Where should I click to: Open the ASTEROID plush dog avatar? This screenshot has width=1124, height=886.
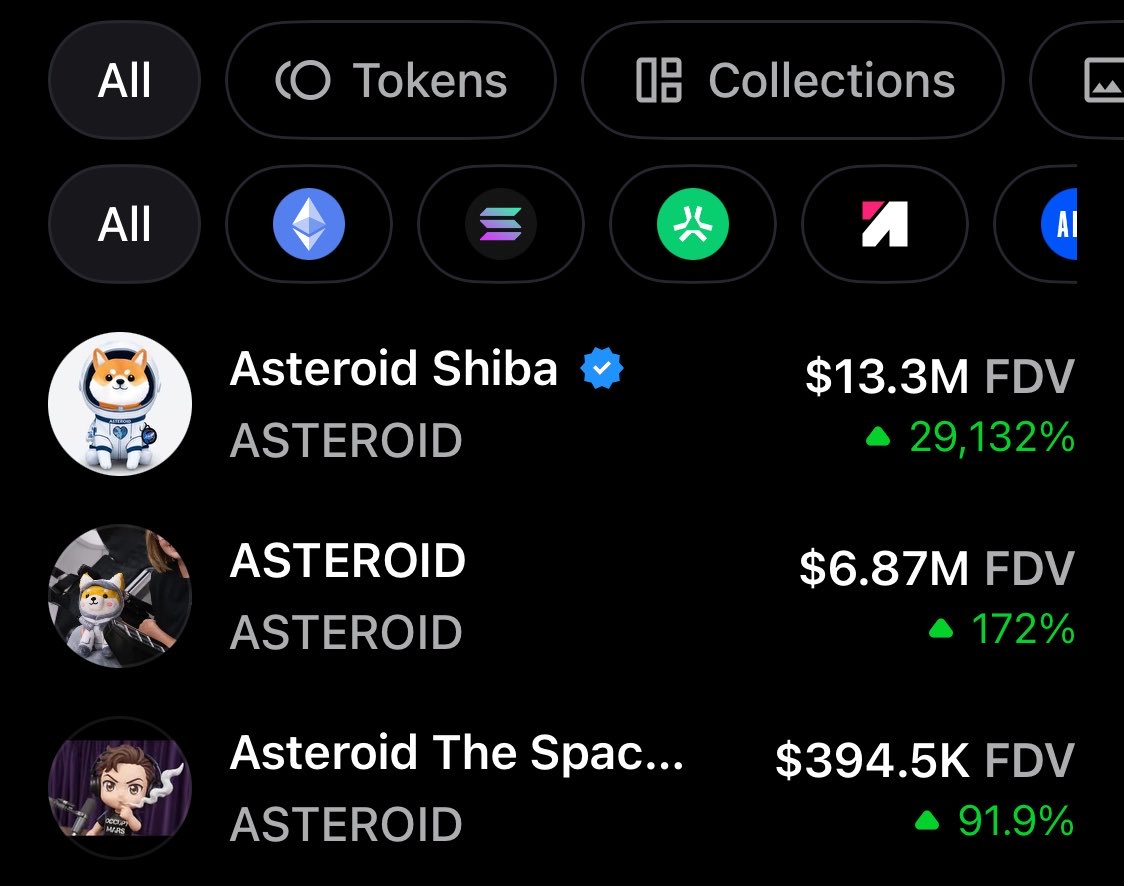pos(120,596)
